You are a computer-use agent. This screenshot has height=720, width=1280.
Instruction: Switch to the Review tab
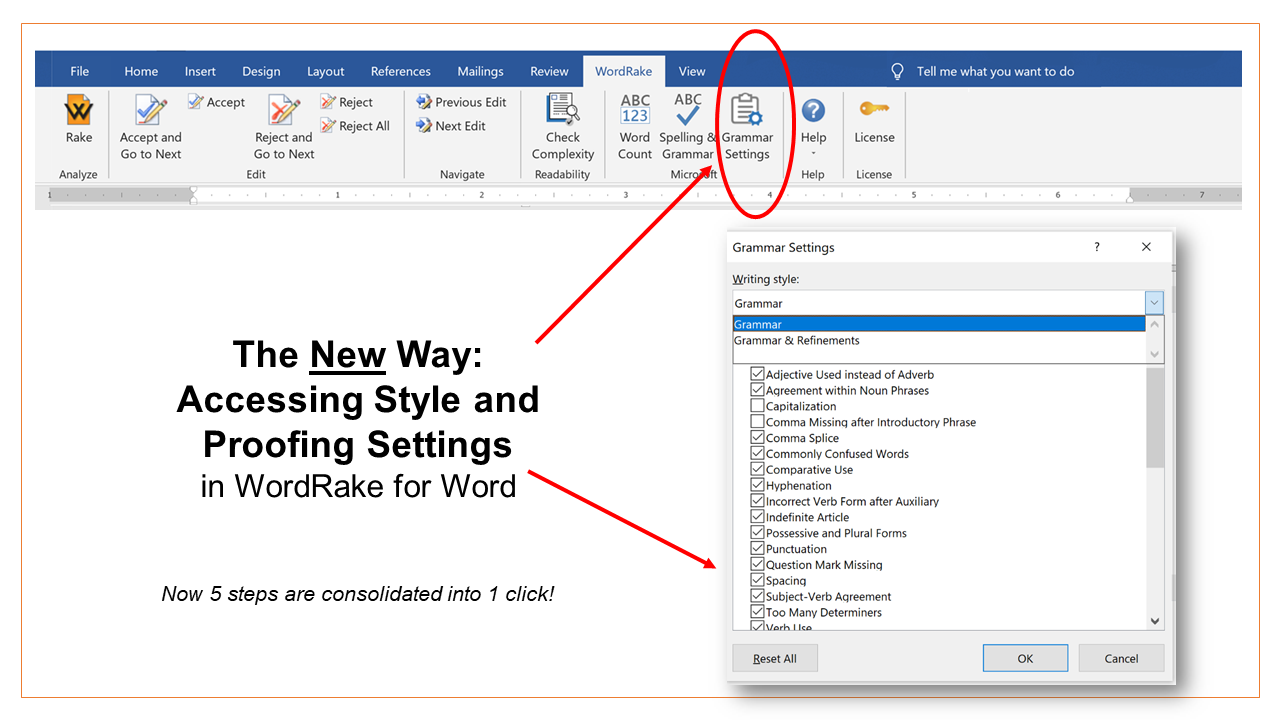point(549,71)
